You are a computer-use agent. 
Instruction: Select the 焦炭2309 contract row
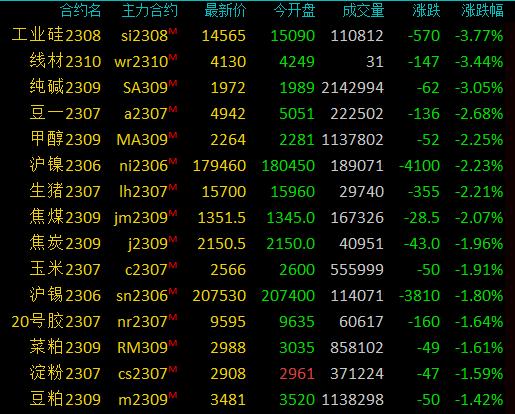click(x=257, y=243)
